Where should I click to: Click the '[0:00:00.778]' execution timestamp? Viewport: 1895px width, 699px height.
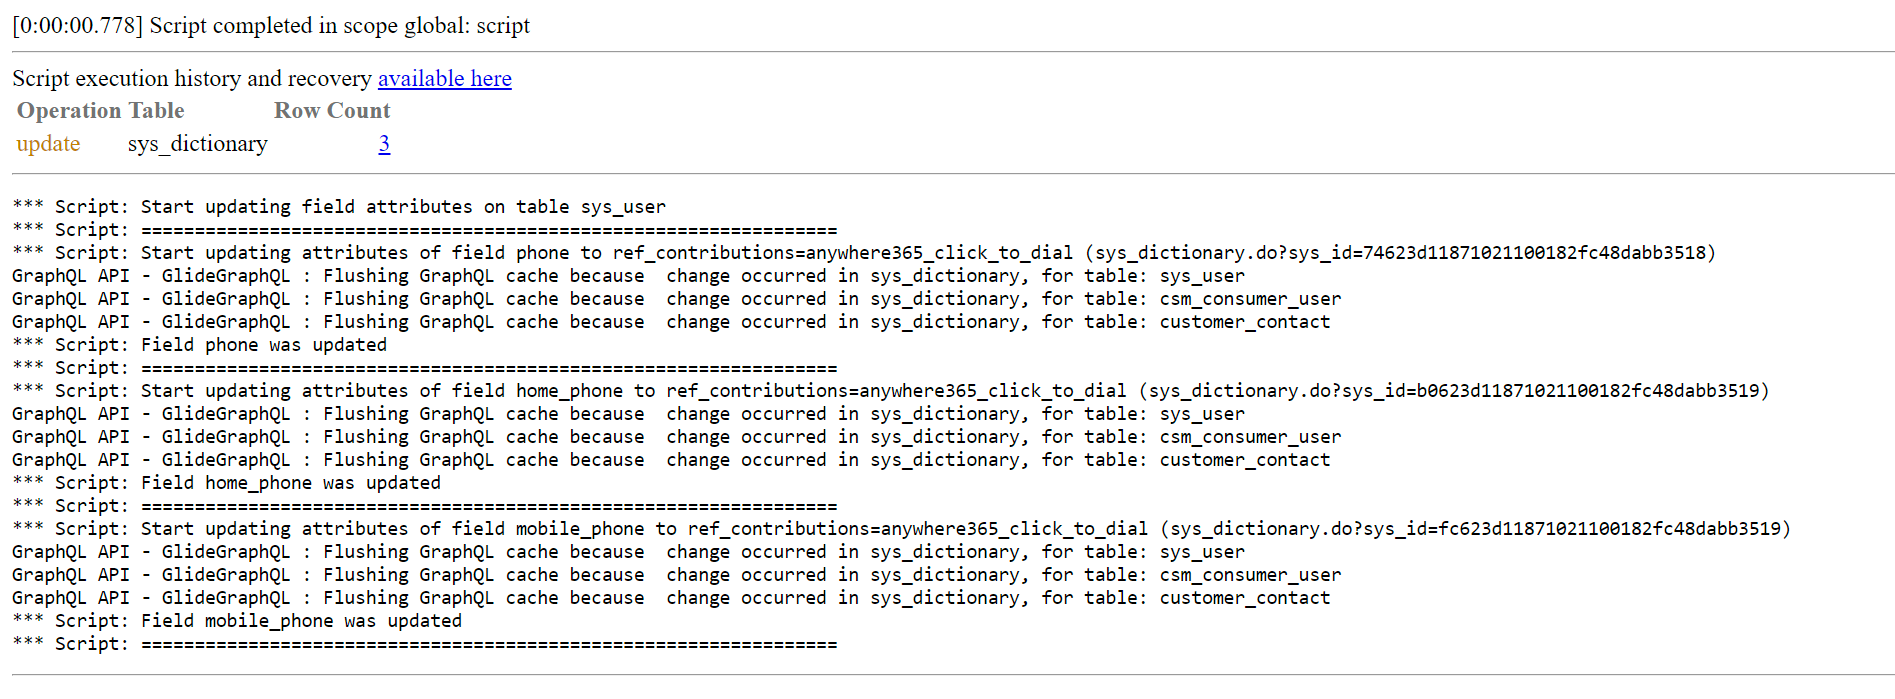pyautogui.click(x=78, y=25)
